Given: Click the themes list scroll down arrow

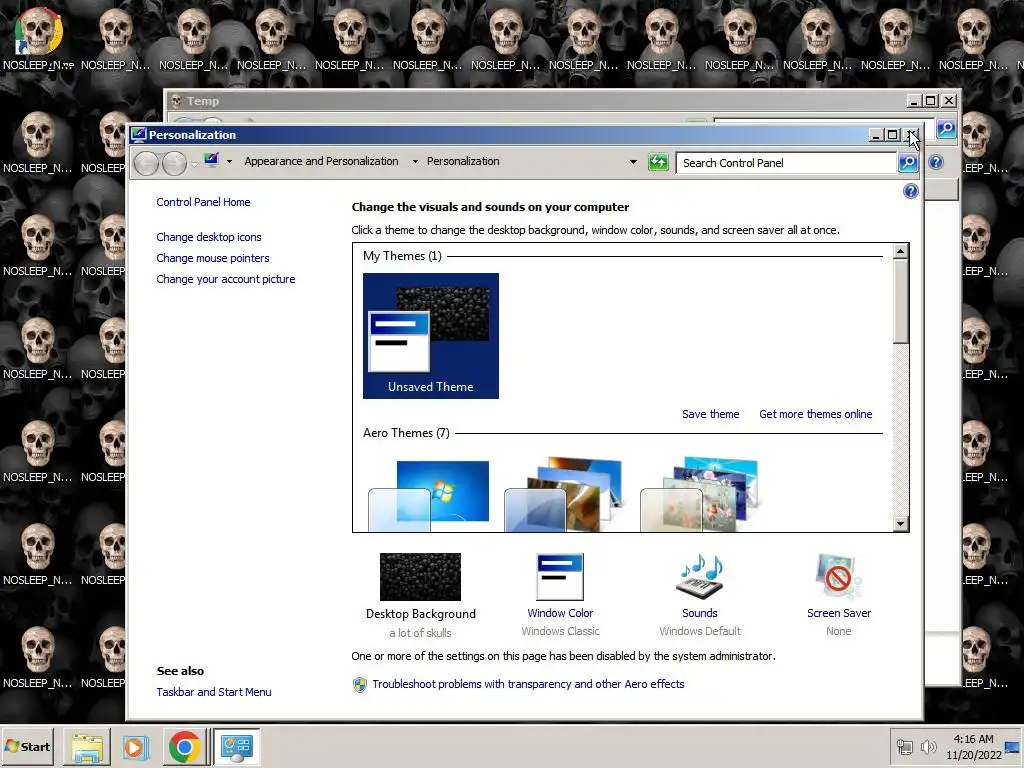Looking at the screenshot, I should 901,523.
